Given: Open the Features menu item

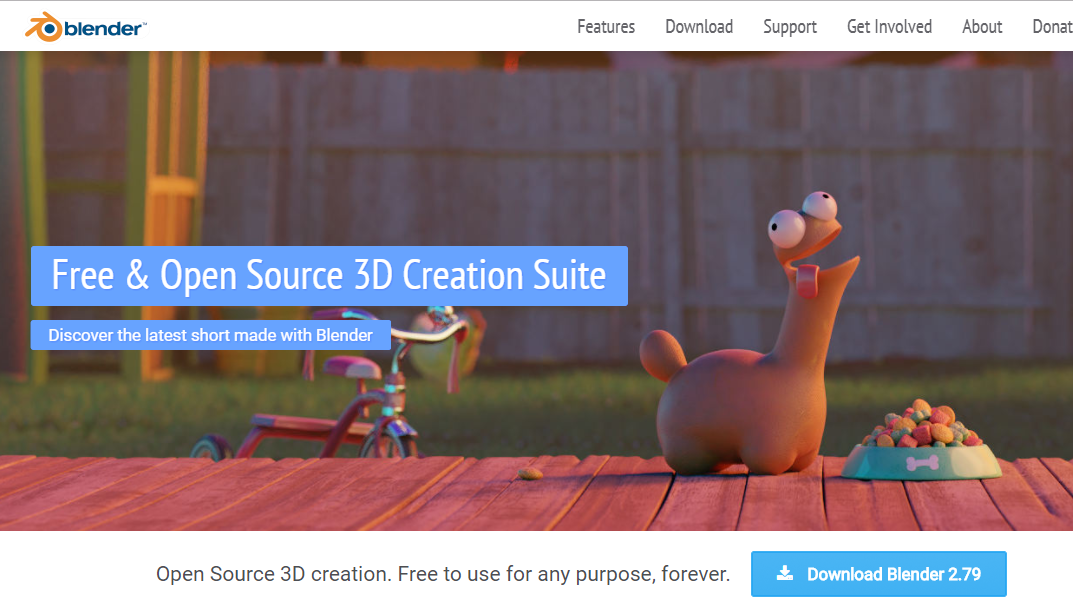Looking at the screenshot, I should pyautogui.click(x=606, y=27).
